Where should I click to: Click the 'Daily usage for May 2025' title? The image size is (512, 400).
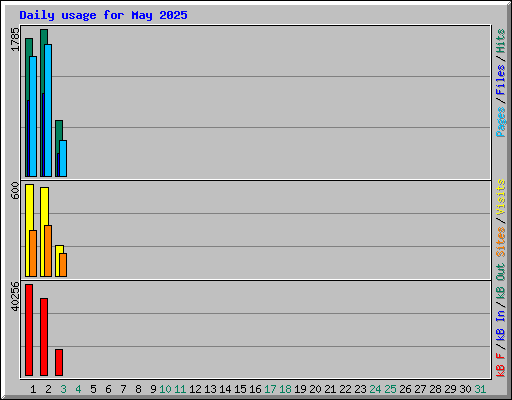(103, 15)
